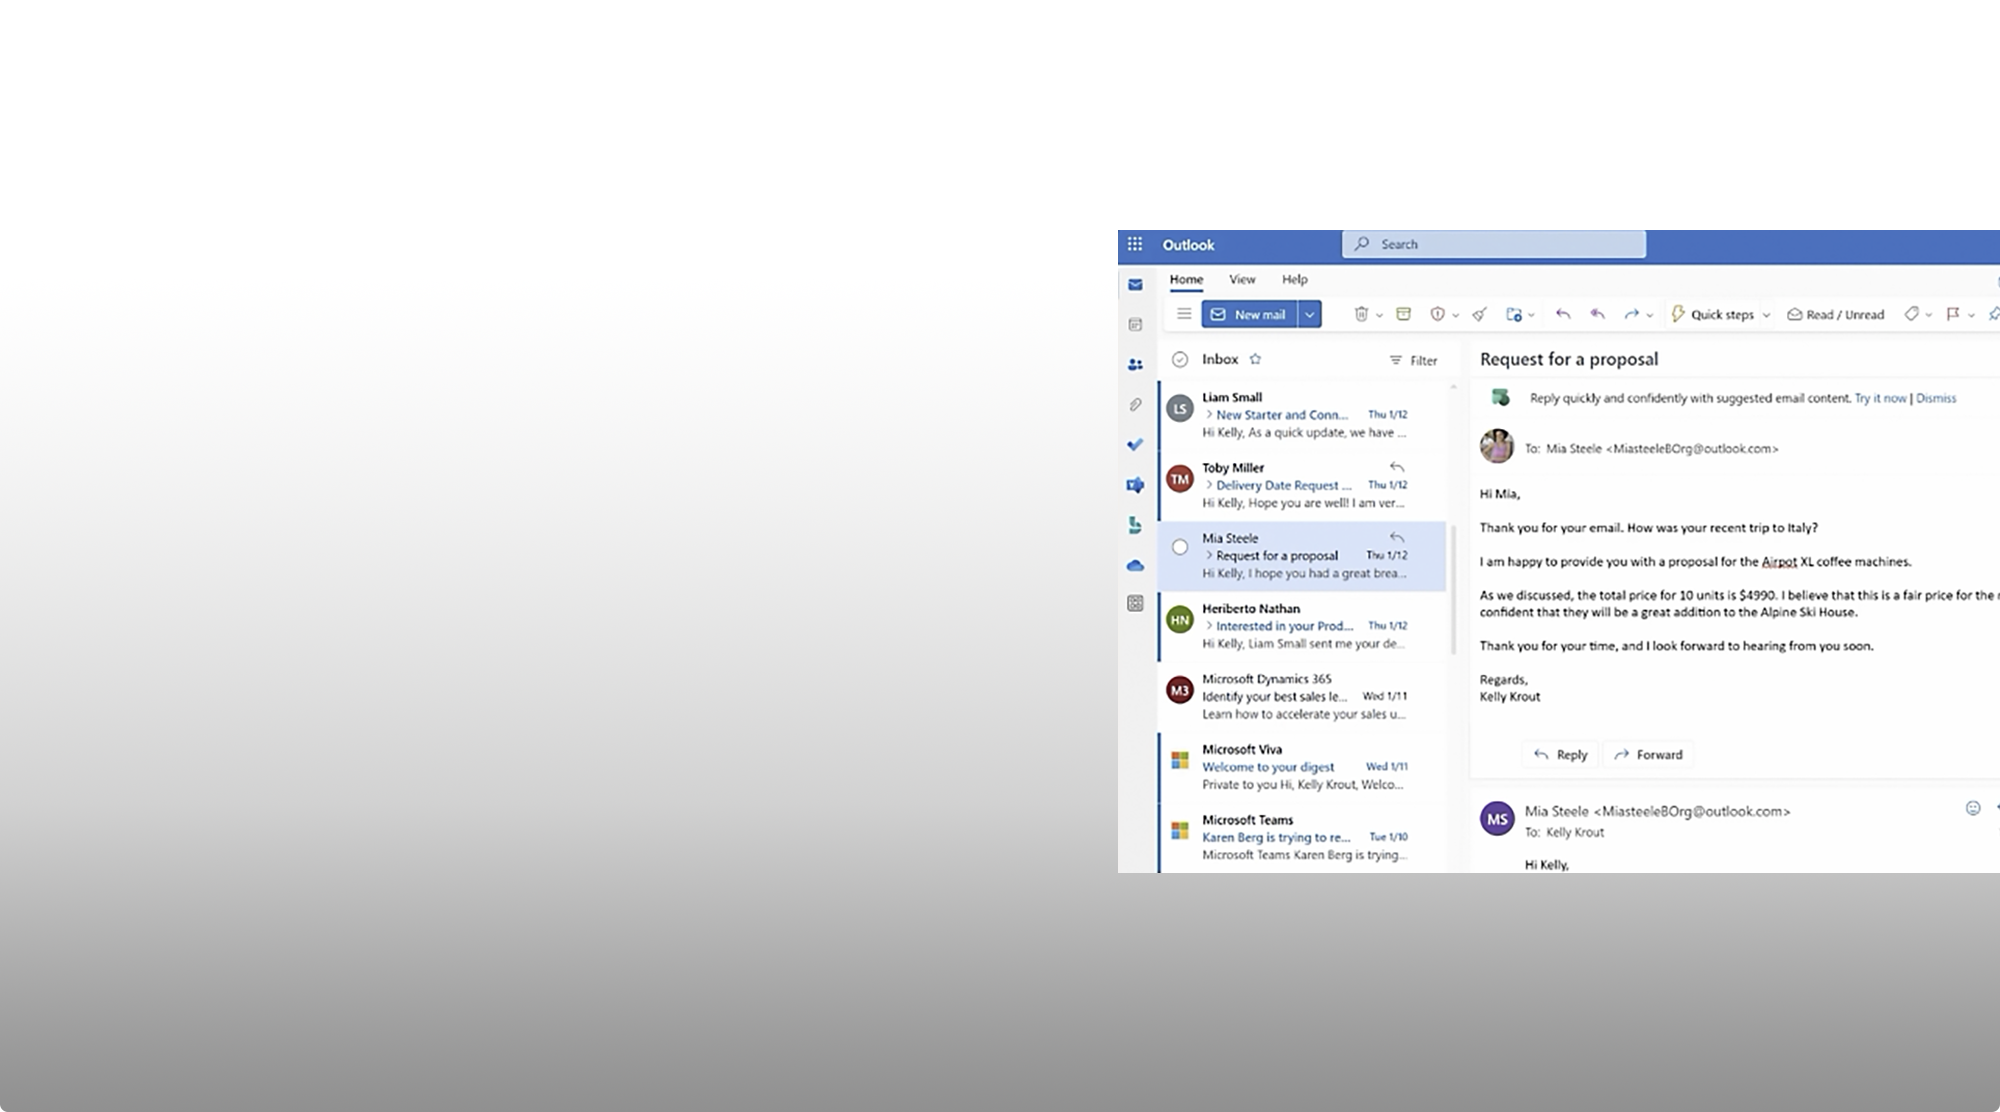Expand the Categorize dropdown arrow
Screen dimensions: 2000x1112
point(1928,315)
